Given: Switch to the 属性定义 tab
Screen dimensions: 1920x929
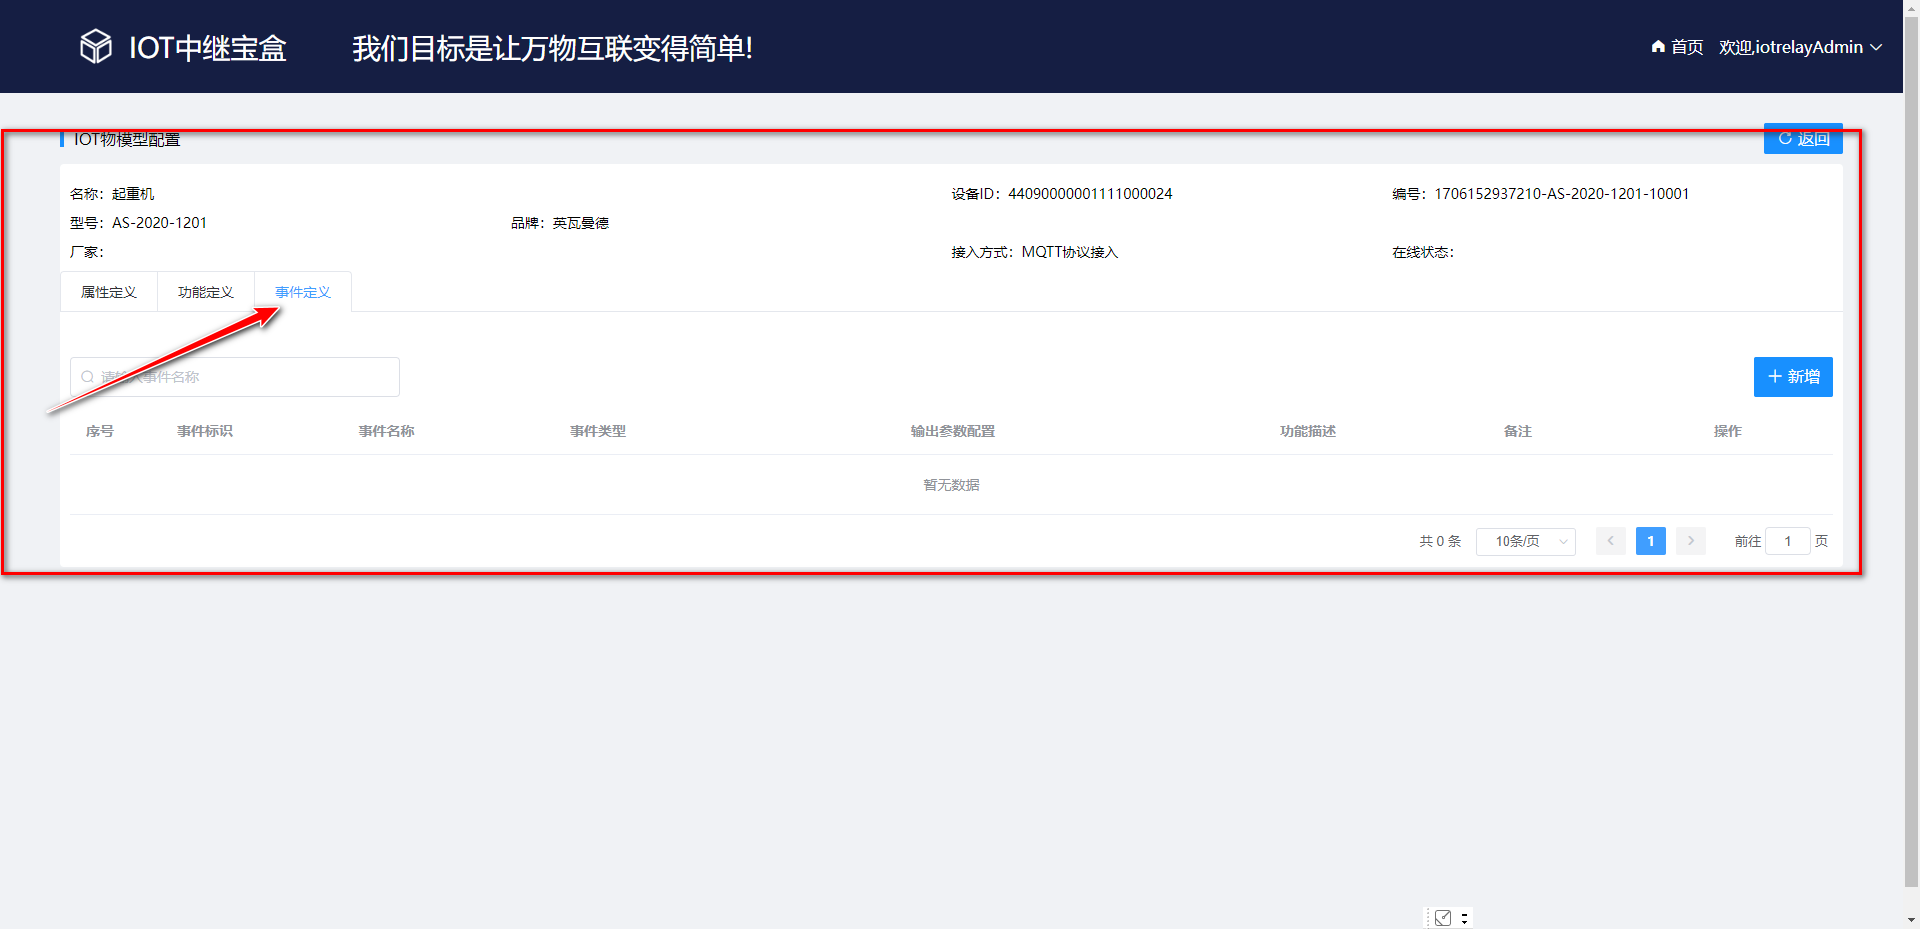Looking at the screenshot, I should click(109, 291).
